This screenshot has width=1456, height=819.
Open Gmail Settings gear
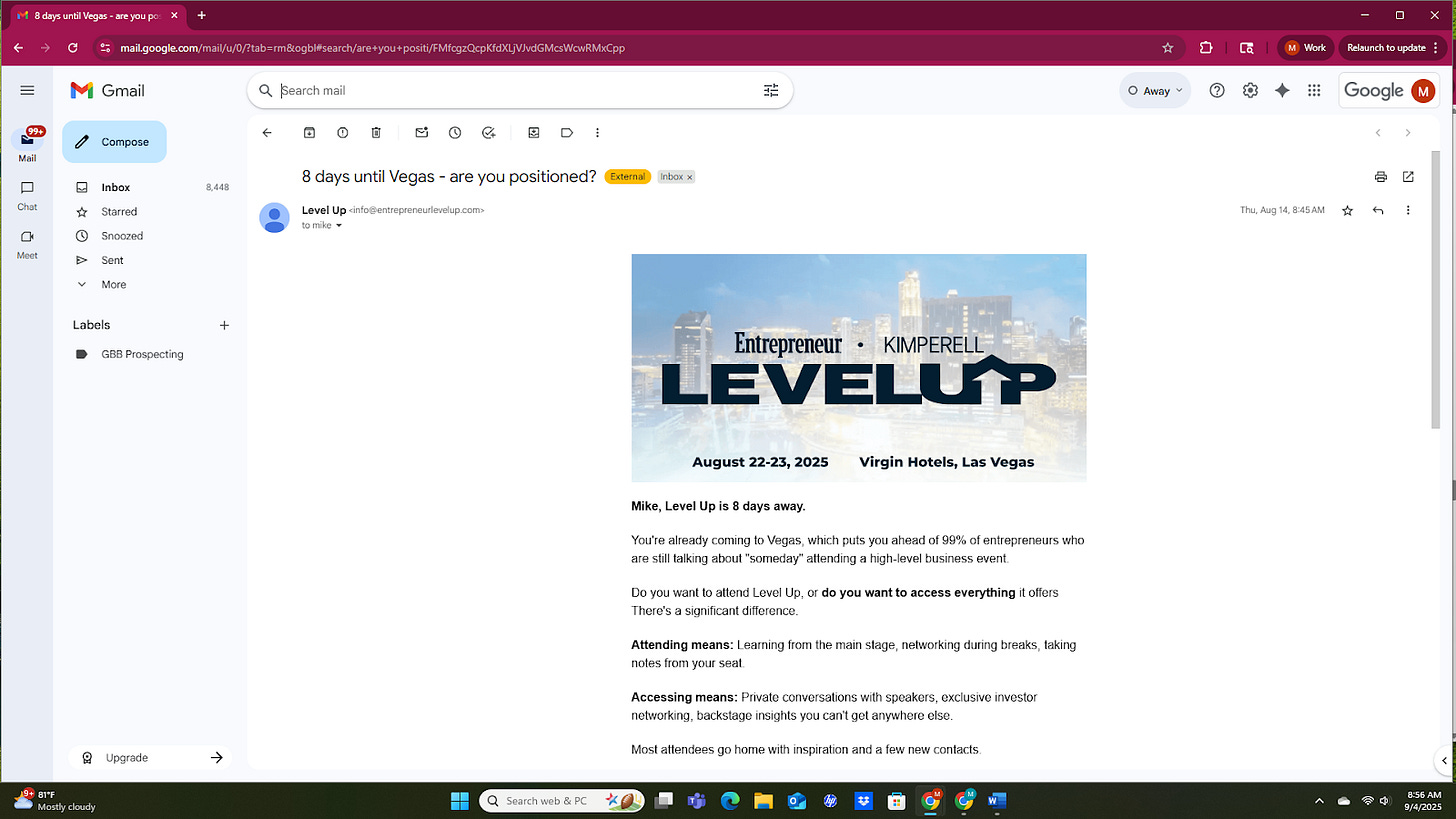1250,90
